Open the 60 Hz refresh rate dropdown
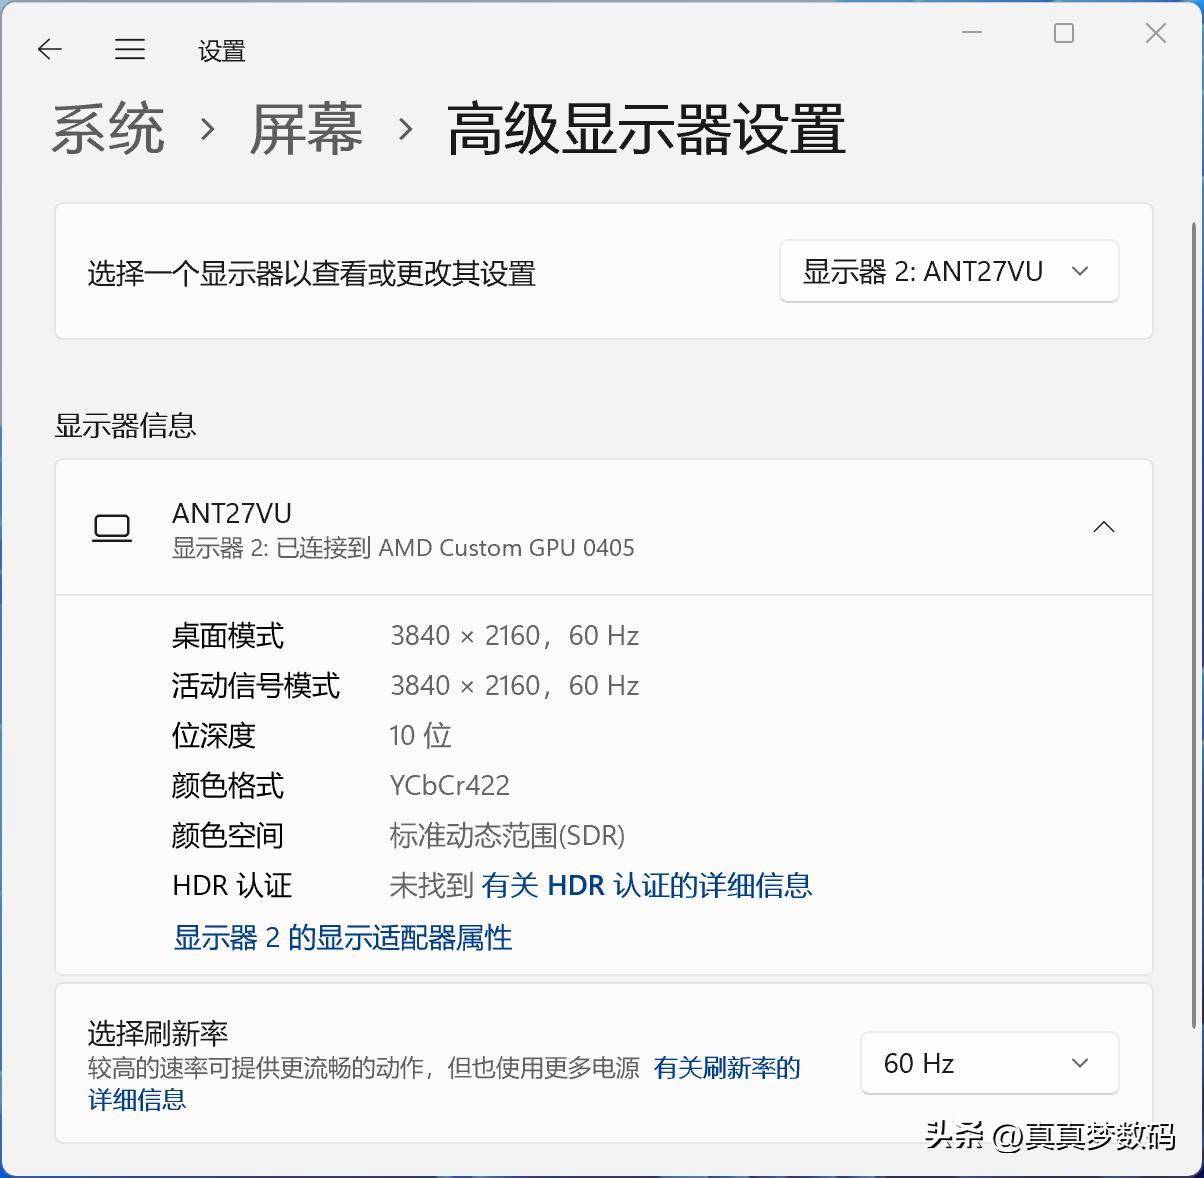Screen dimensions: 1204x1178 click(988, 1063)
